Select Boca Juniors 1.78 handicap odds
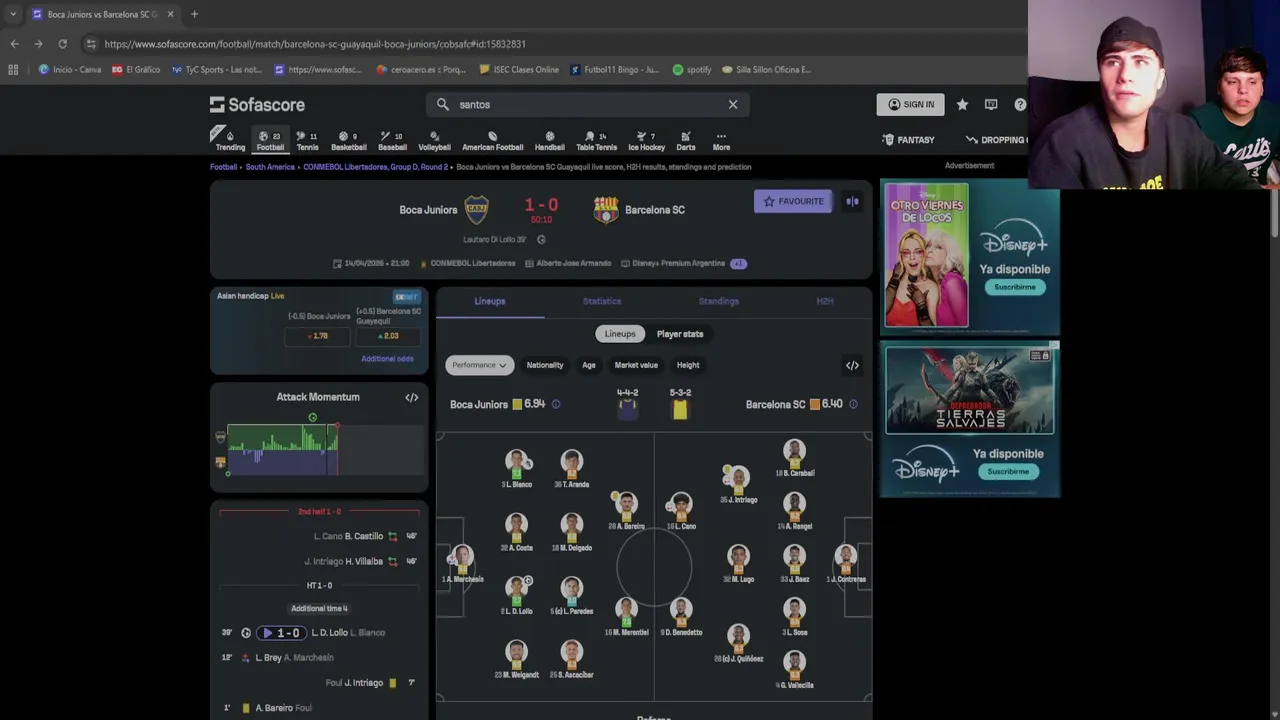The image size is (1280, 720). (318, 336)
